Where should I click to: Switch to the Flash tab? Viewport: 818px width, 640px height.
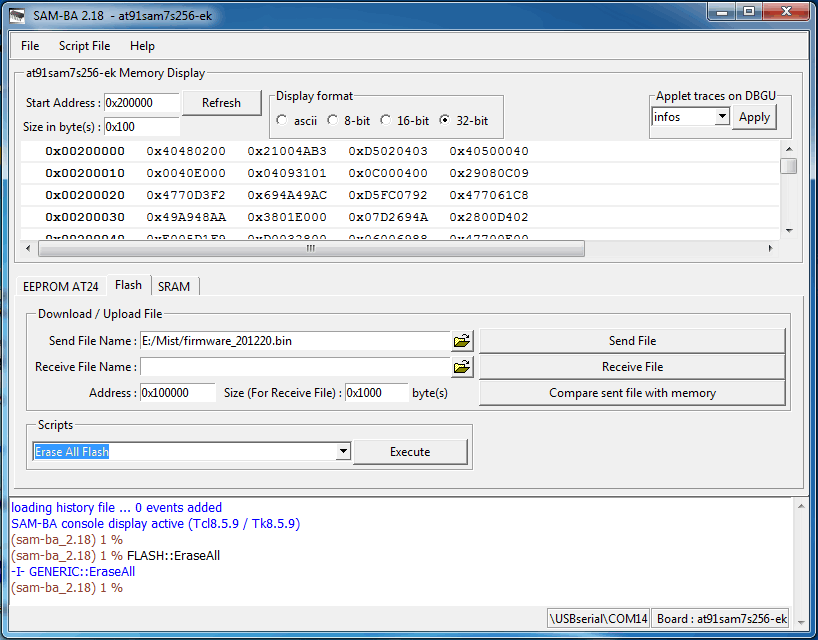click(128, 285)
